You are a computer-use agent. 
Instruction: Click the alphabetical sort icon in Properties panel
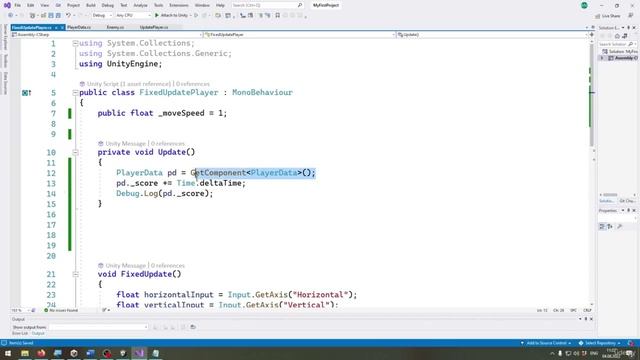610,227
